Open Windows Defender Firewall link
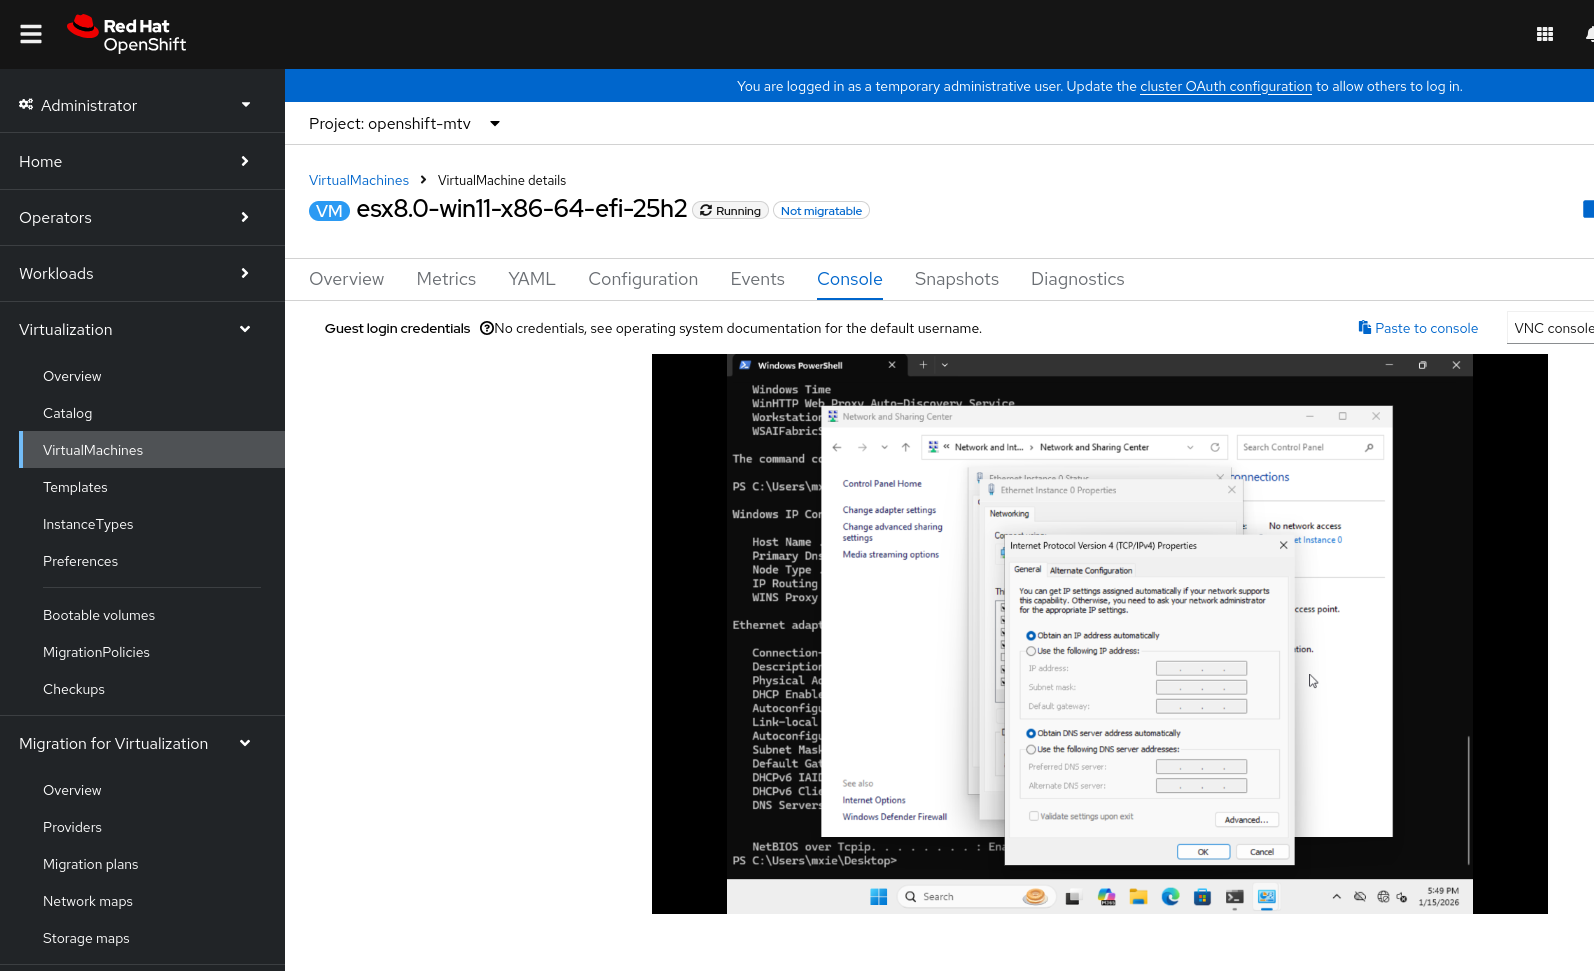1594x971 pixels. (894, 817)
